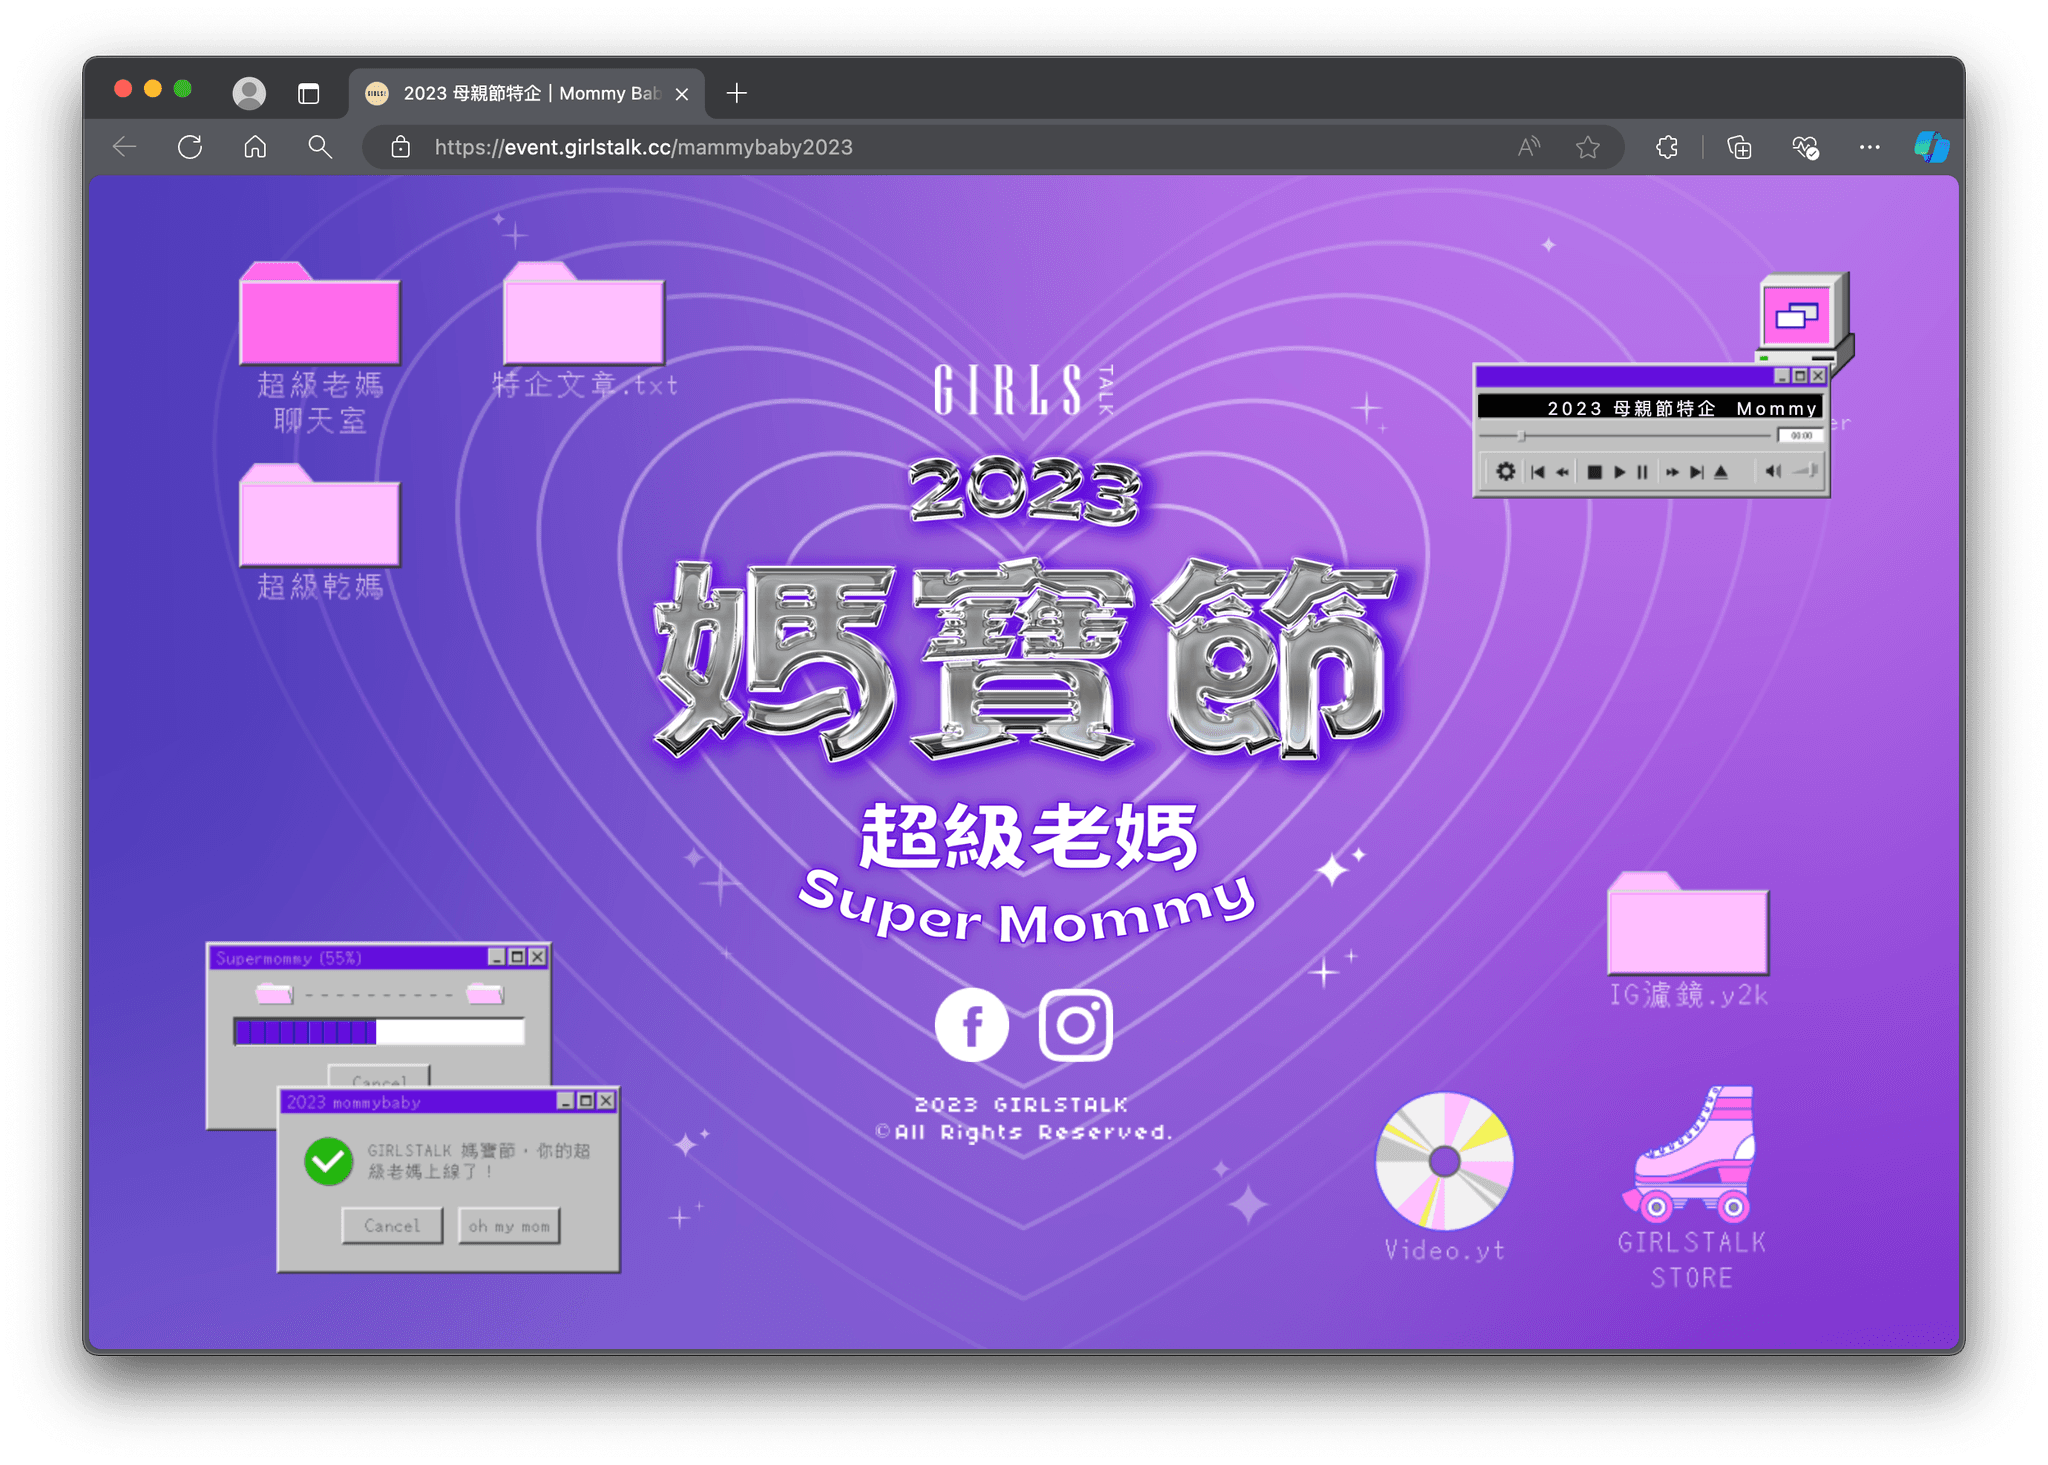Select the 2023 母親節特企 browser tab
Image resolution: width=2048 pixels, height=1465 pixels.
tap(527, 94)
